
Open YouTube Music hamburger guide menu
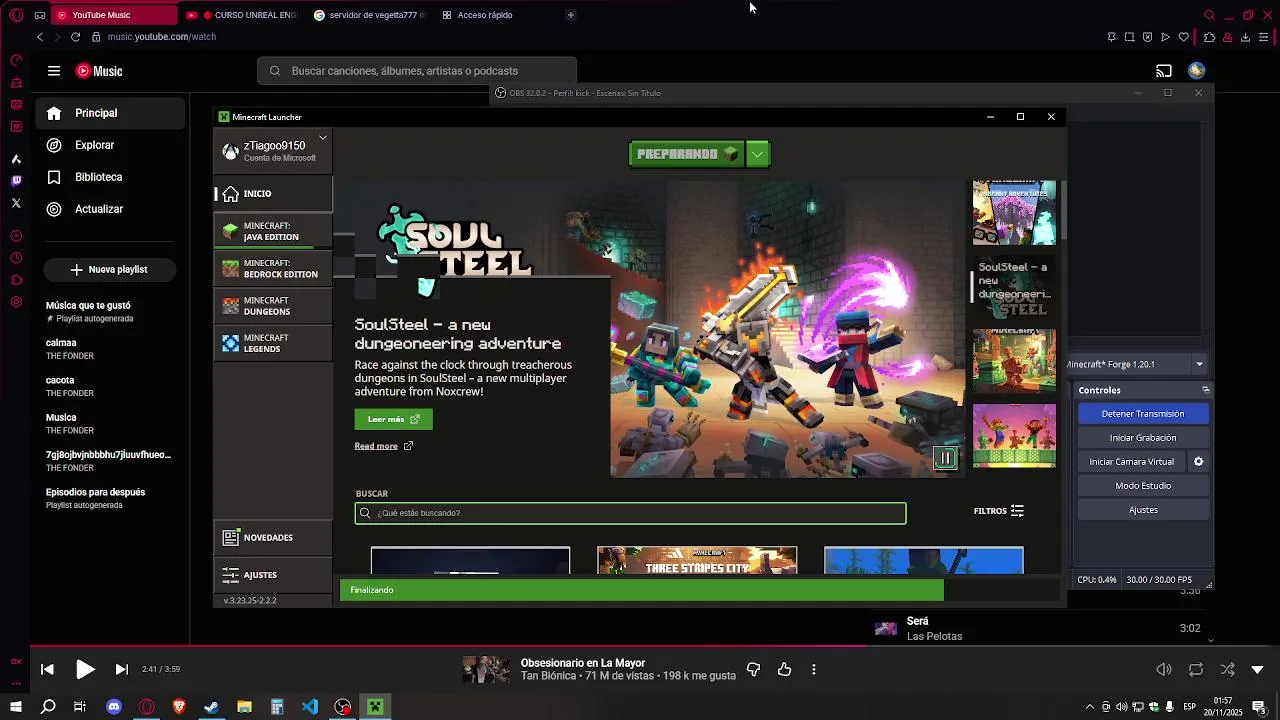coord(54,71)
